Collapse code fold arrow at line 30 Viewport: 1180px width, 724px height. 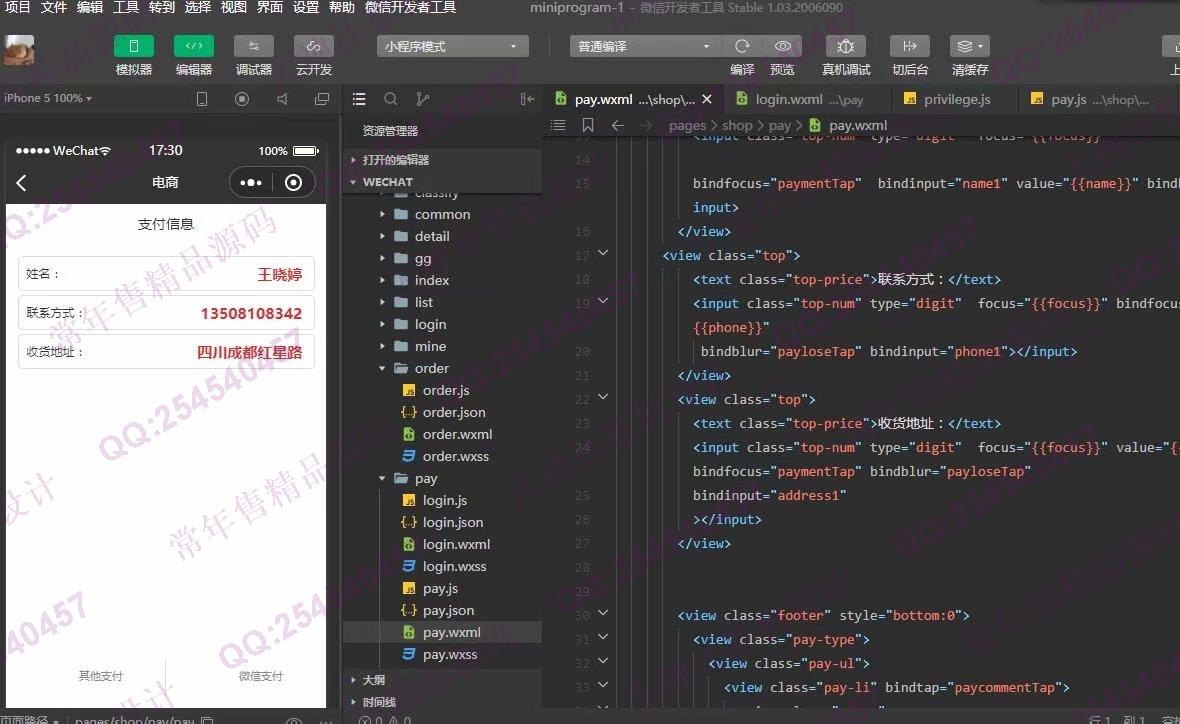click(x=603, y=613)
